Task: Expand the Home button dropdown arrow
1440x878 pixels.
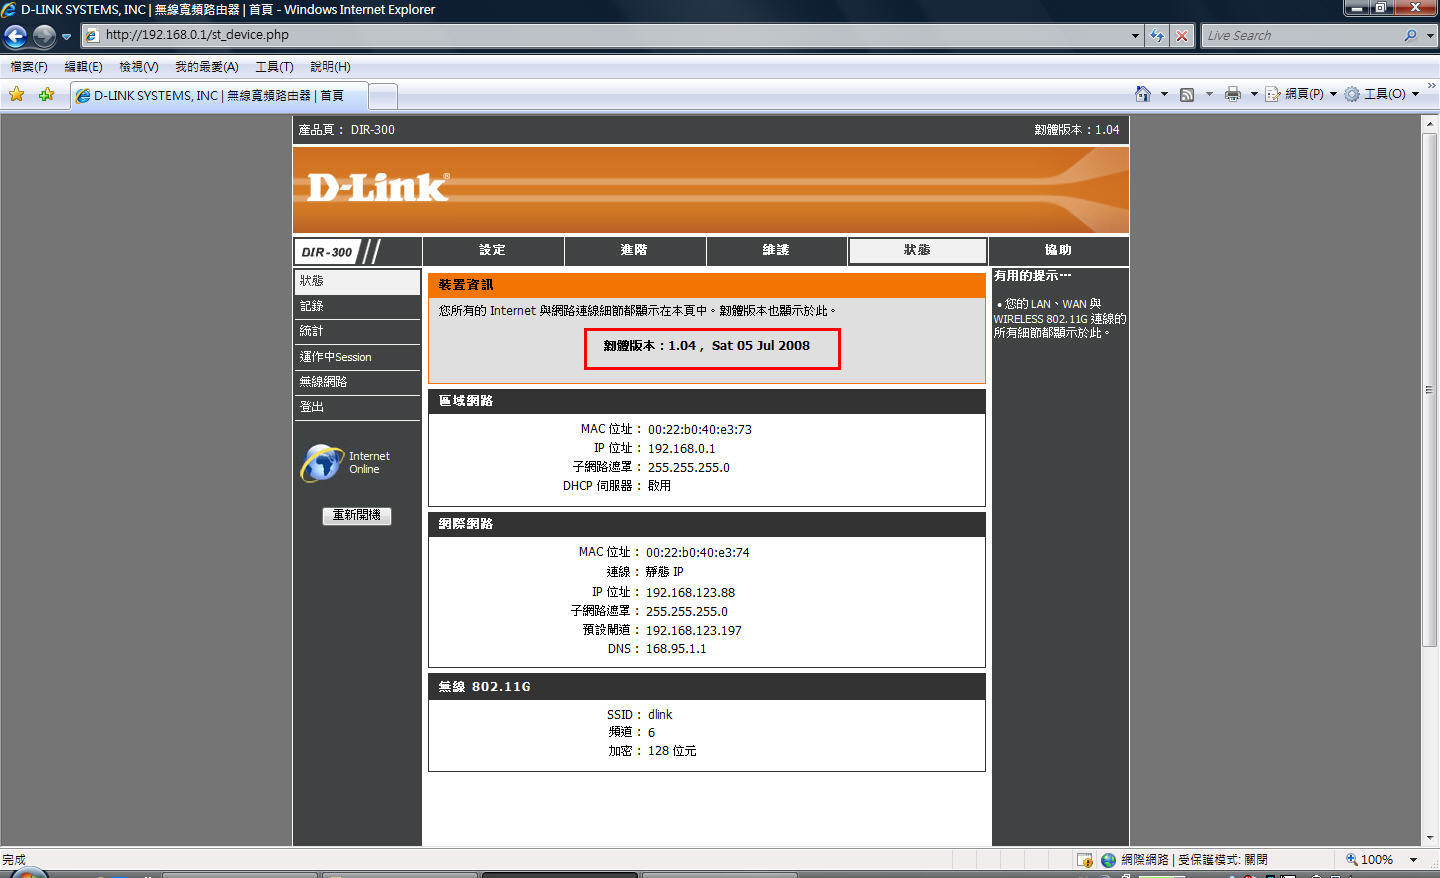Action: coord(1164,94)
